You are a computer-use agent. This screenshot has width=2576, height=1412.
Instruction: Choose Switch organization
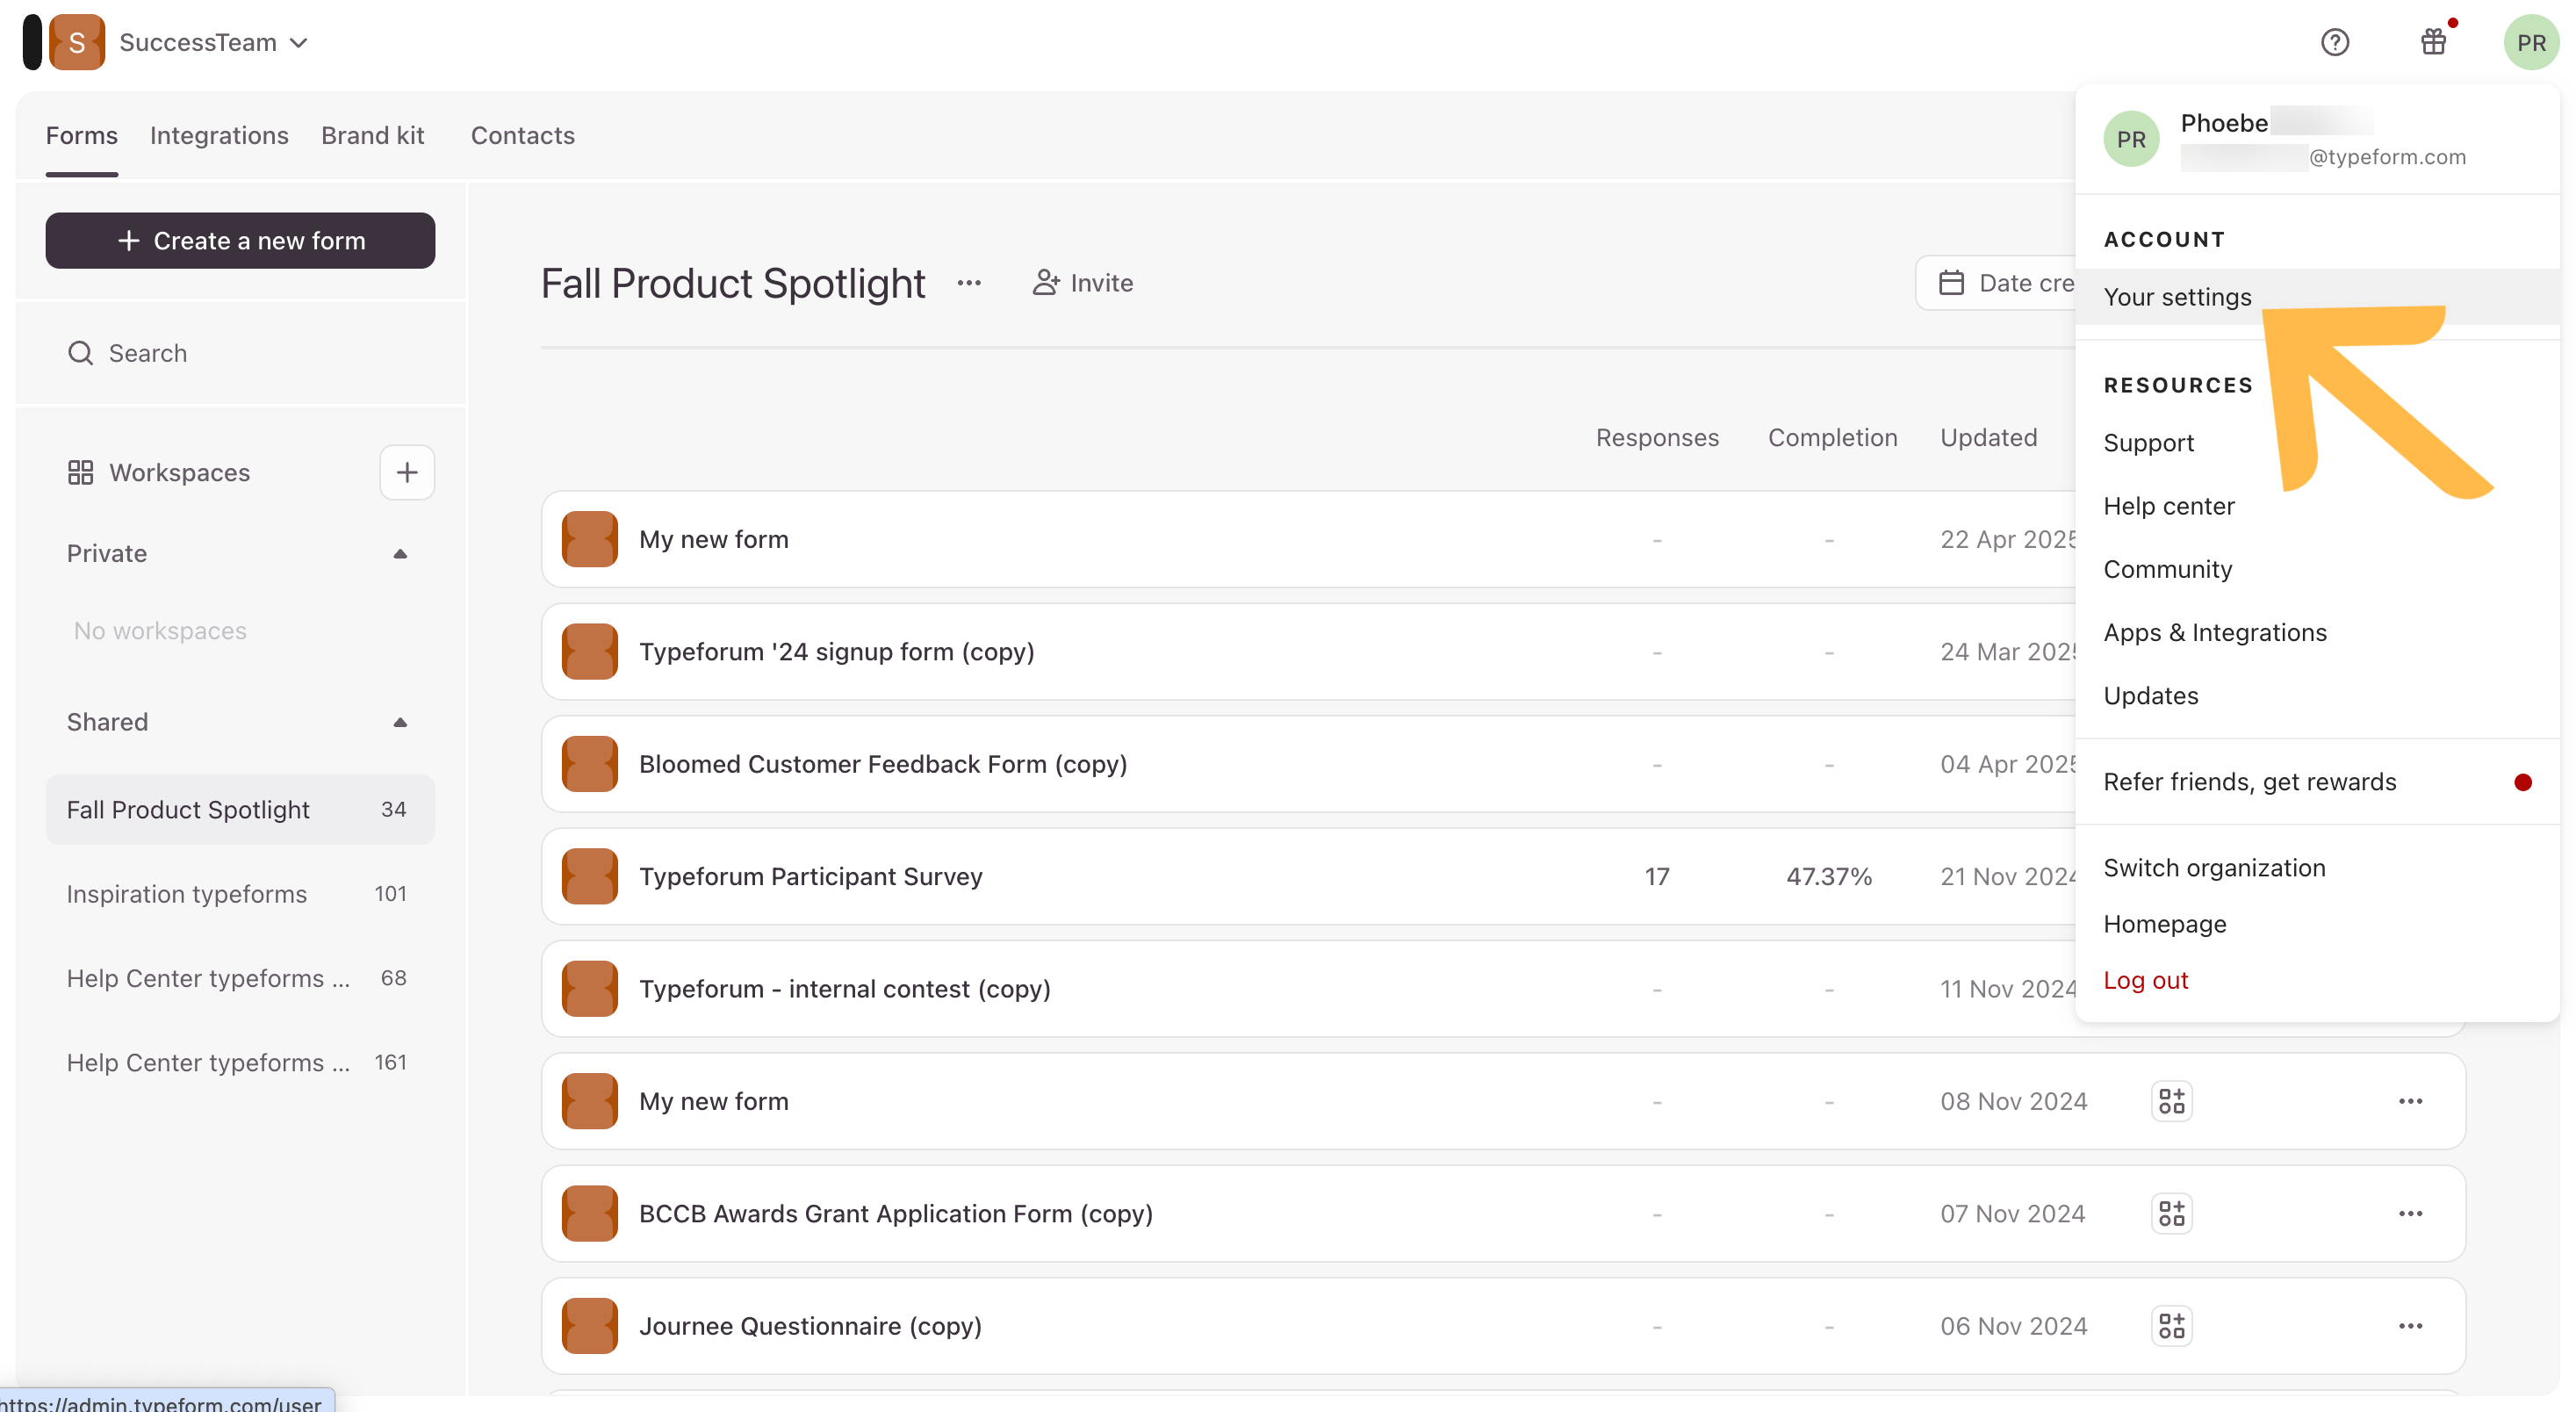2214,867
